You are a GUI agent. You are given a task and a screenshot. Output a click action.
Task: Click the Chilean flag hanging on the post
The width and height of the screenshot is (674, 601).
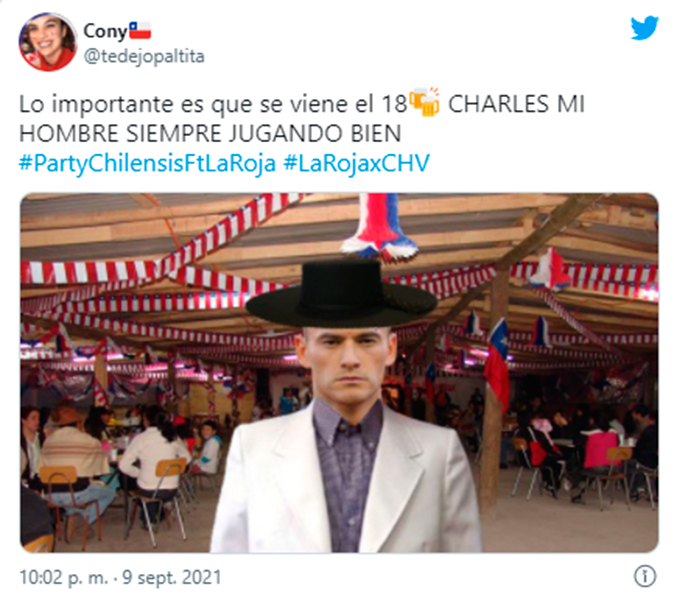point(498,363)
